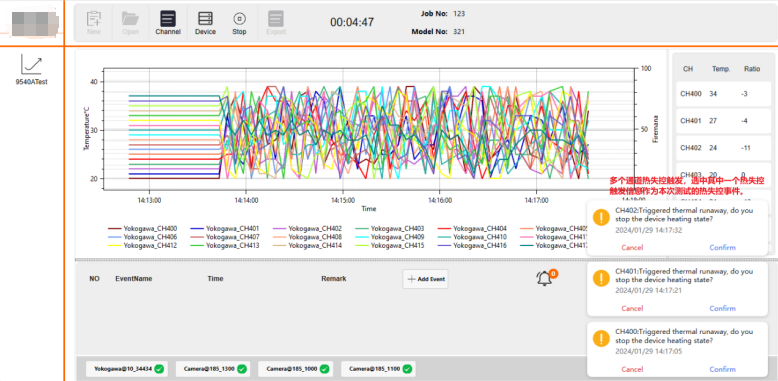Screen dimensions: 778x381
Task: Toggle Yokogawa_CH416 legend series
Action: tap(472, 246)
